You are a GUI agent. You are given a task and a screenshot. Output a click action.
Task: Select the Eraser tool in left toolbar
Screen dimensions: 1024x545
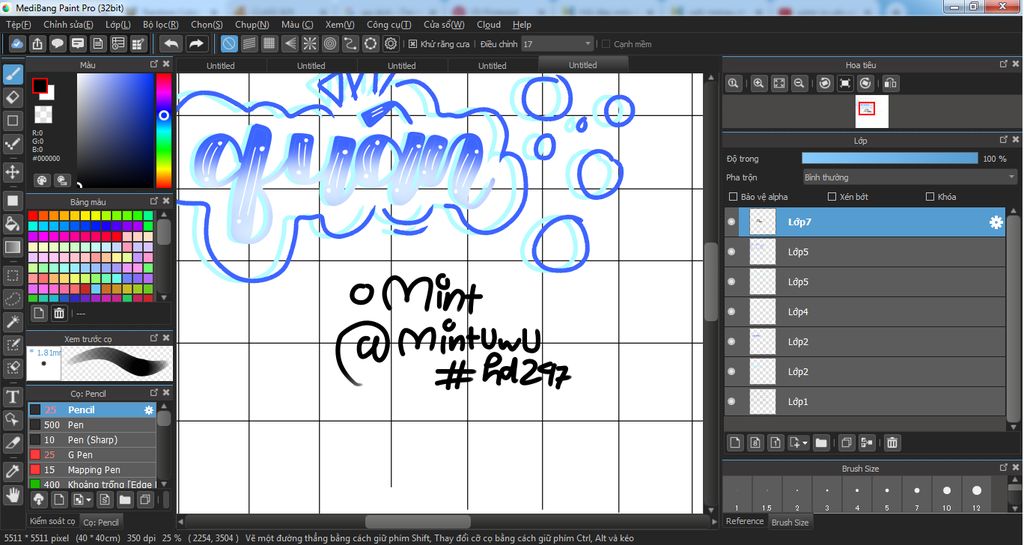tap(13, 97)
